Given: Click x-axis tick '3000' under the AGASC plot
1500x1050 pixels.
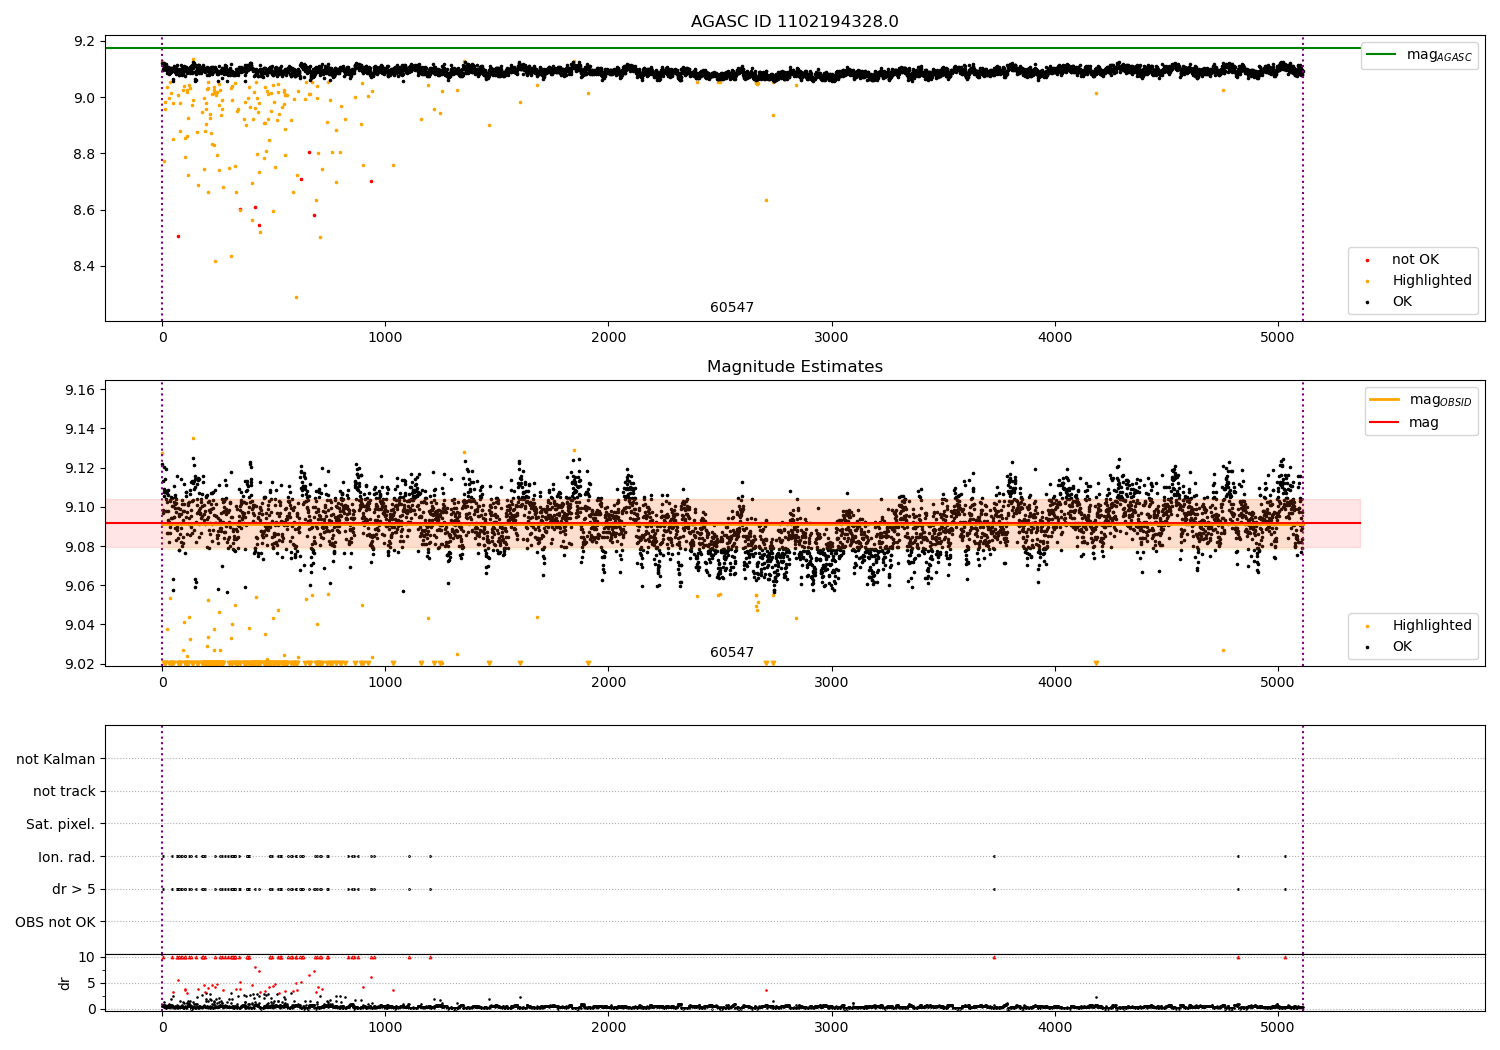Looking at the screenshot, I should pyautogui.click(x=832, y=338).
